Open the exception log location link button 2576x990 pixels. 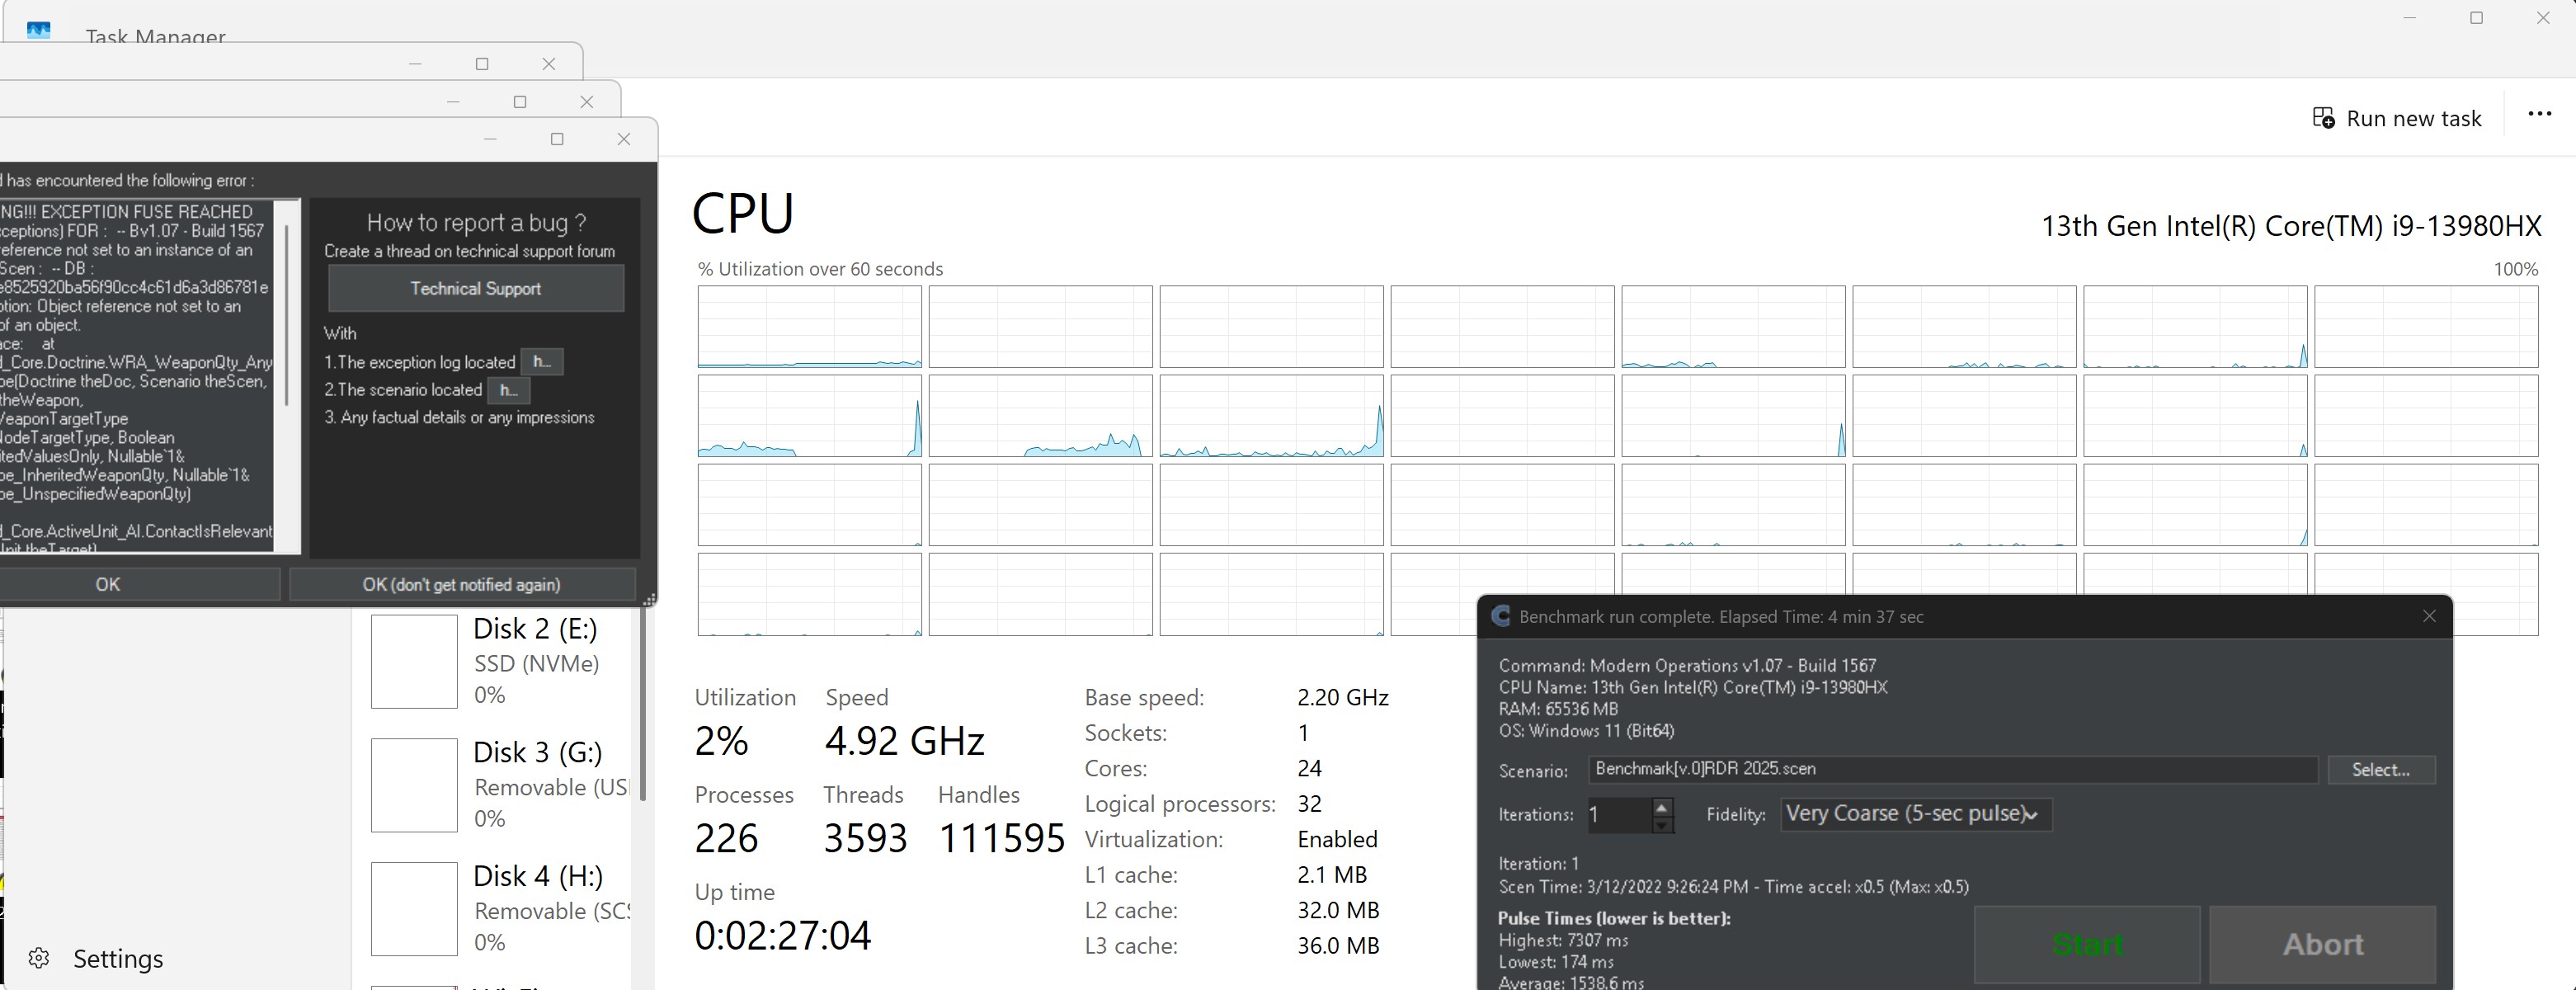[x=542, y=362]
